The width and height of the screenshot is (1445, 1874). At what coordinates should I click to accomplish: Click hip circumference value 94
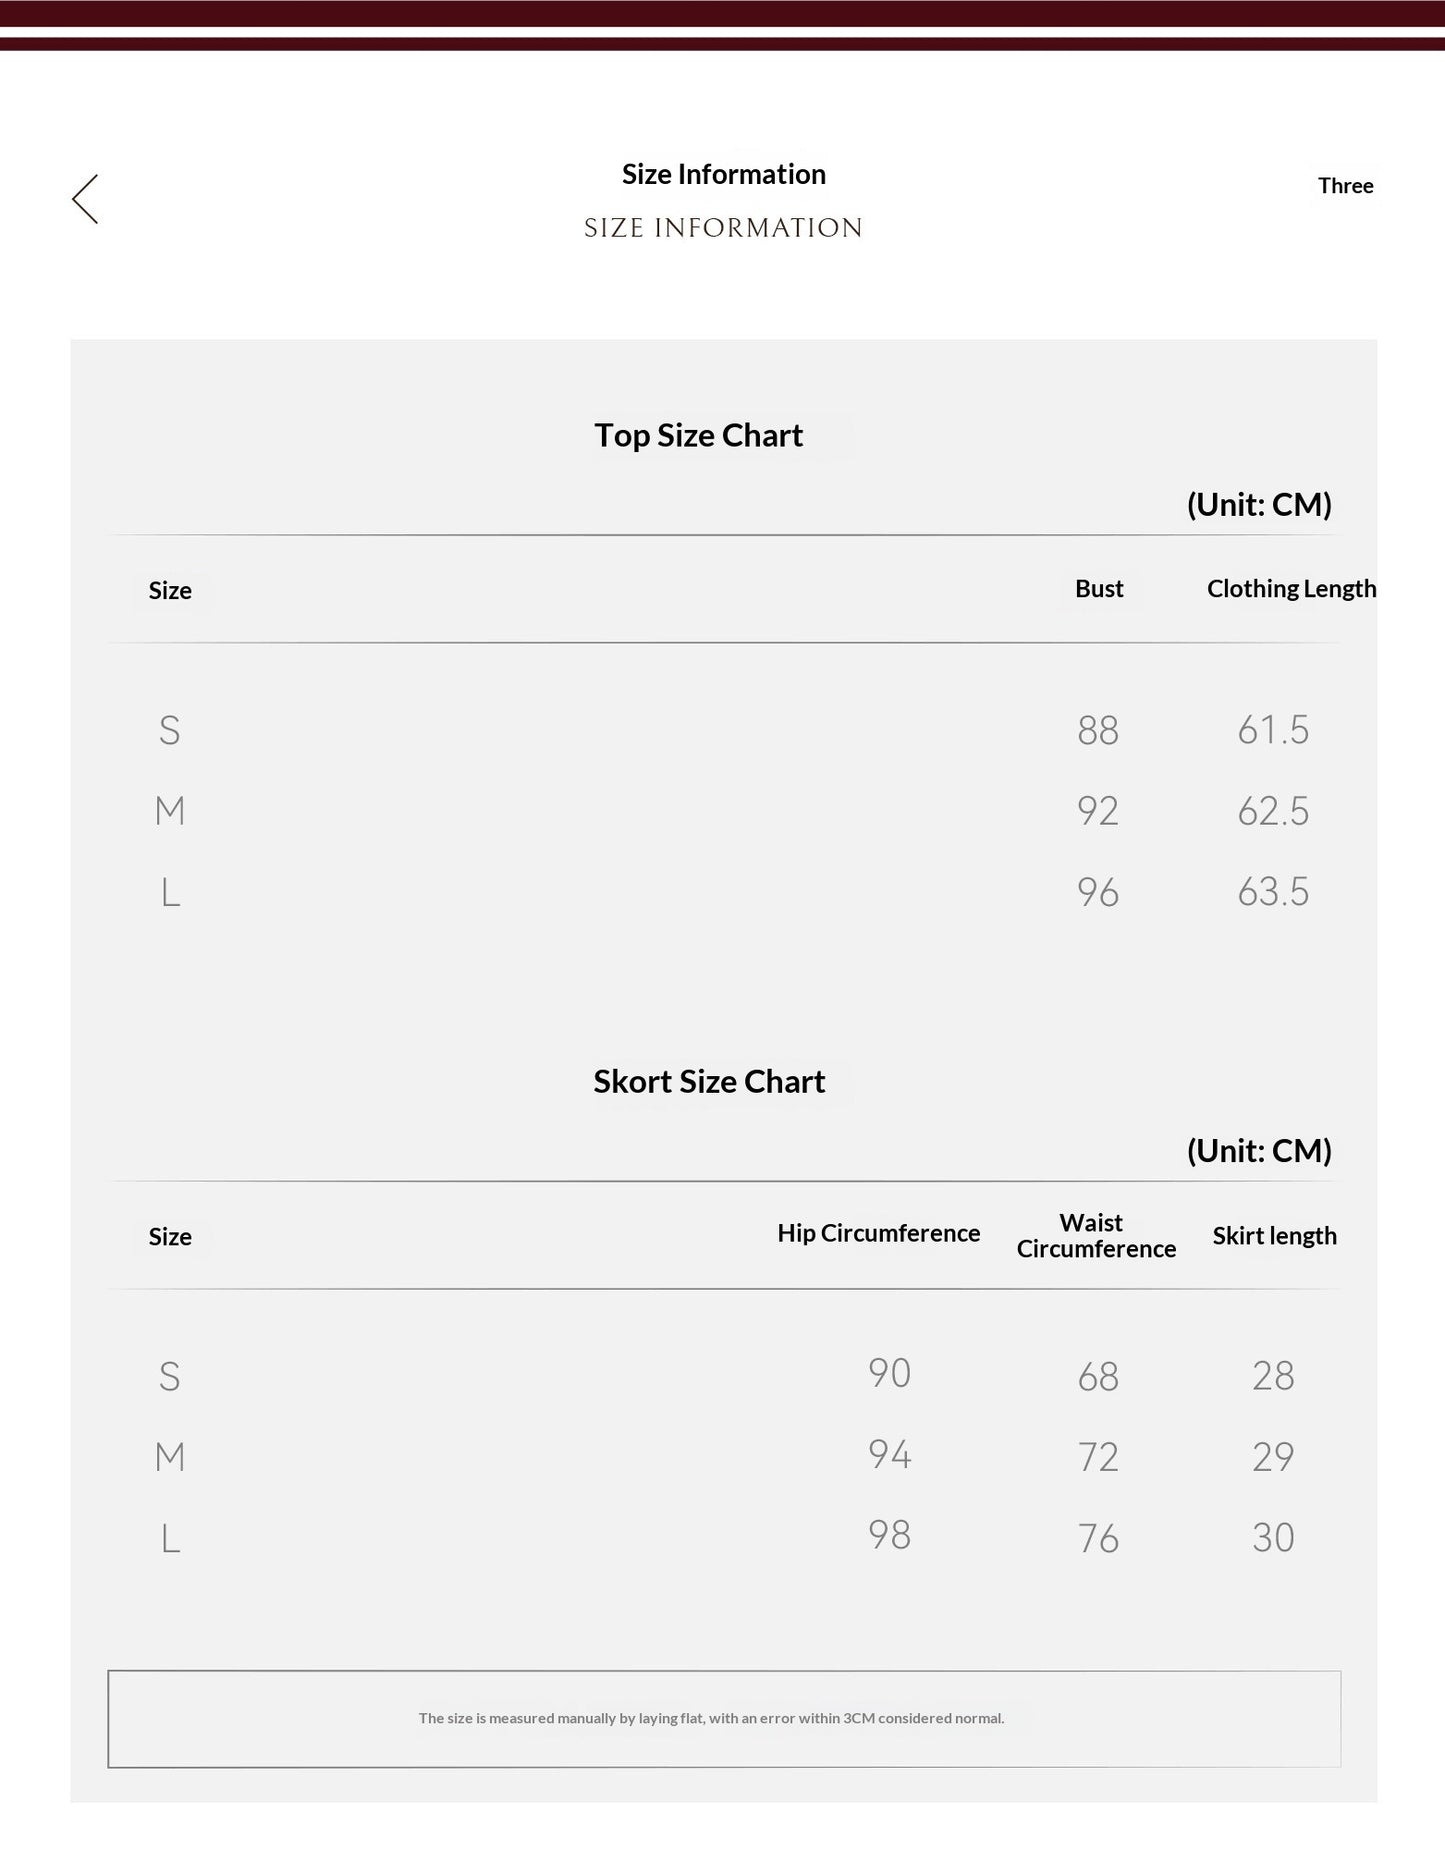[x=889, y=1454]
